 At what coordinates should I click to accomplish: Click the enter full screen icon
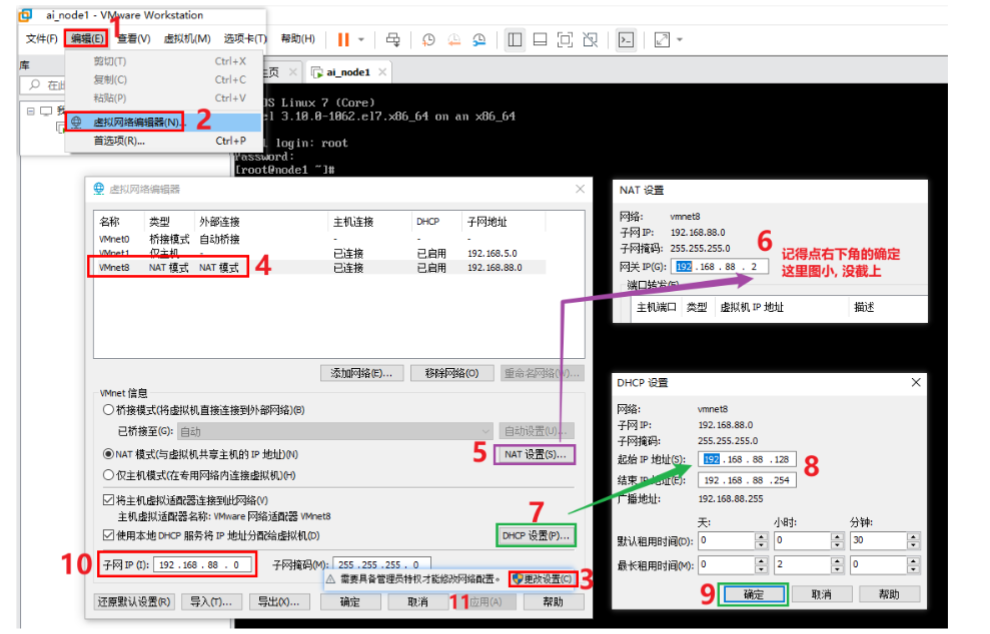[565, 40]
